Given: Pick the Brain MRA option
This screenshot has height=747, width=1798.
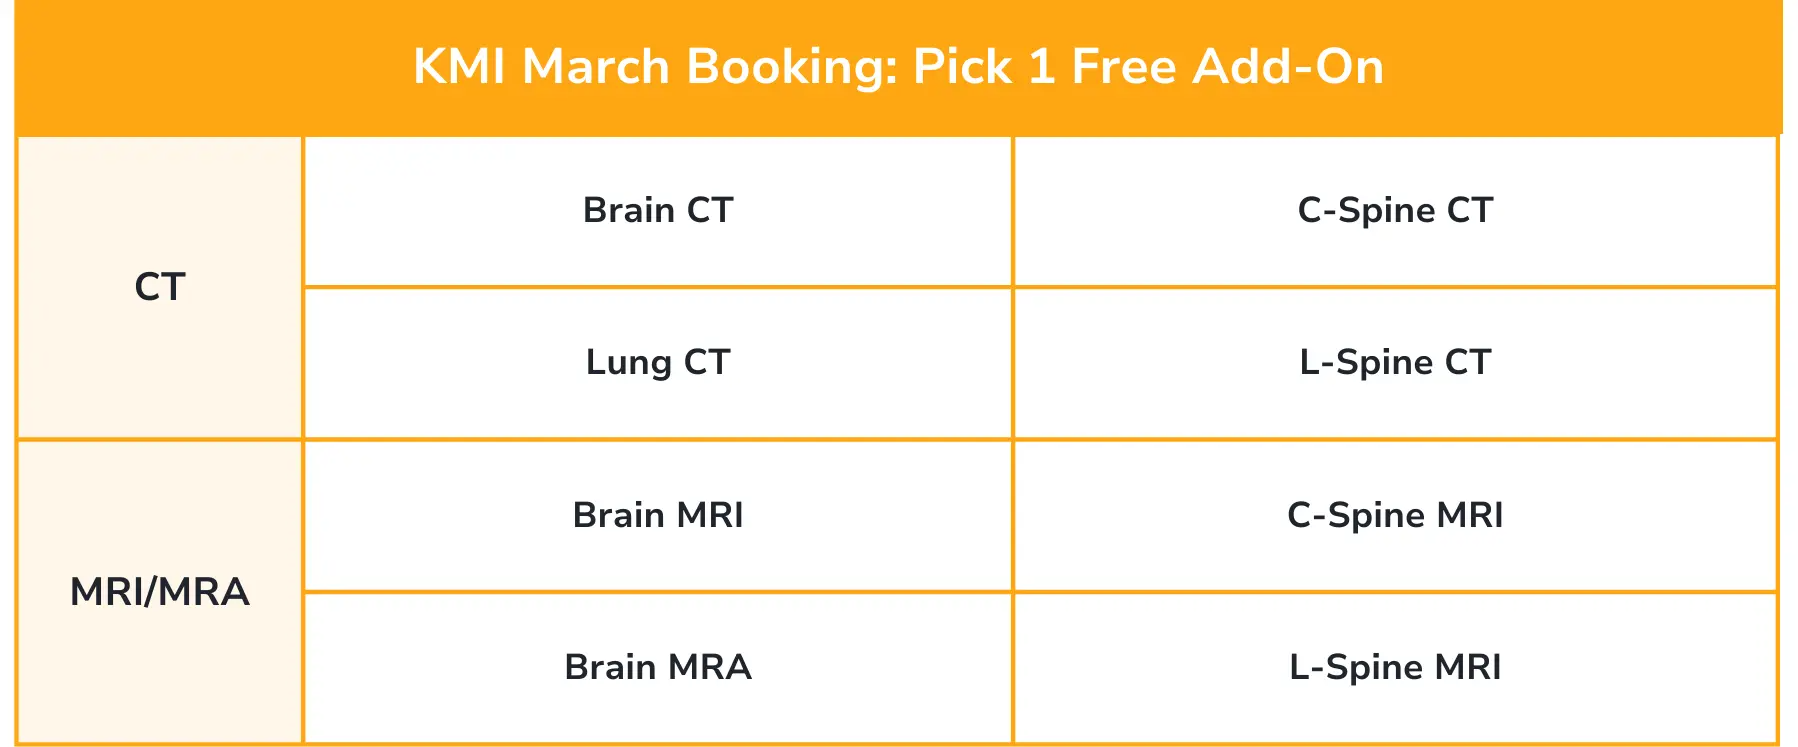Looking at the screenshot, I should click(x=658, y=668).
